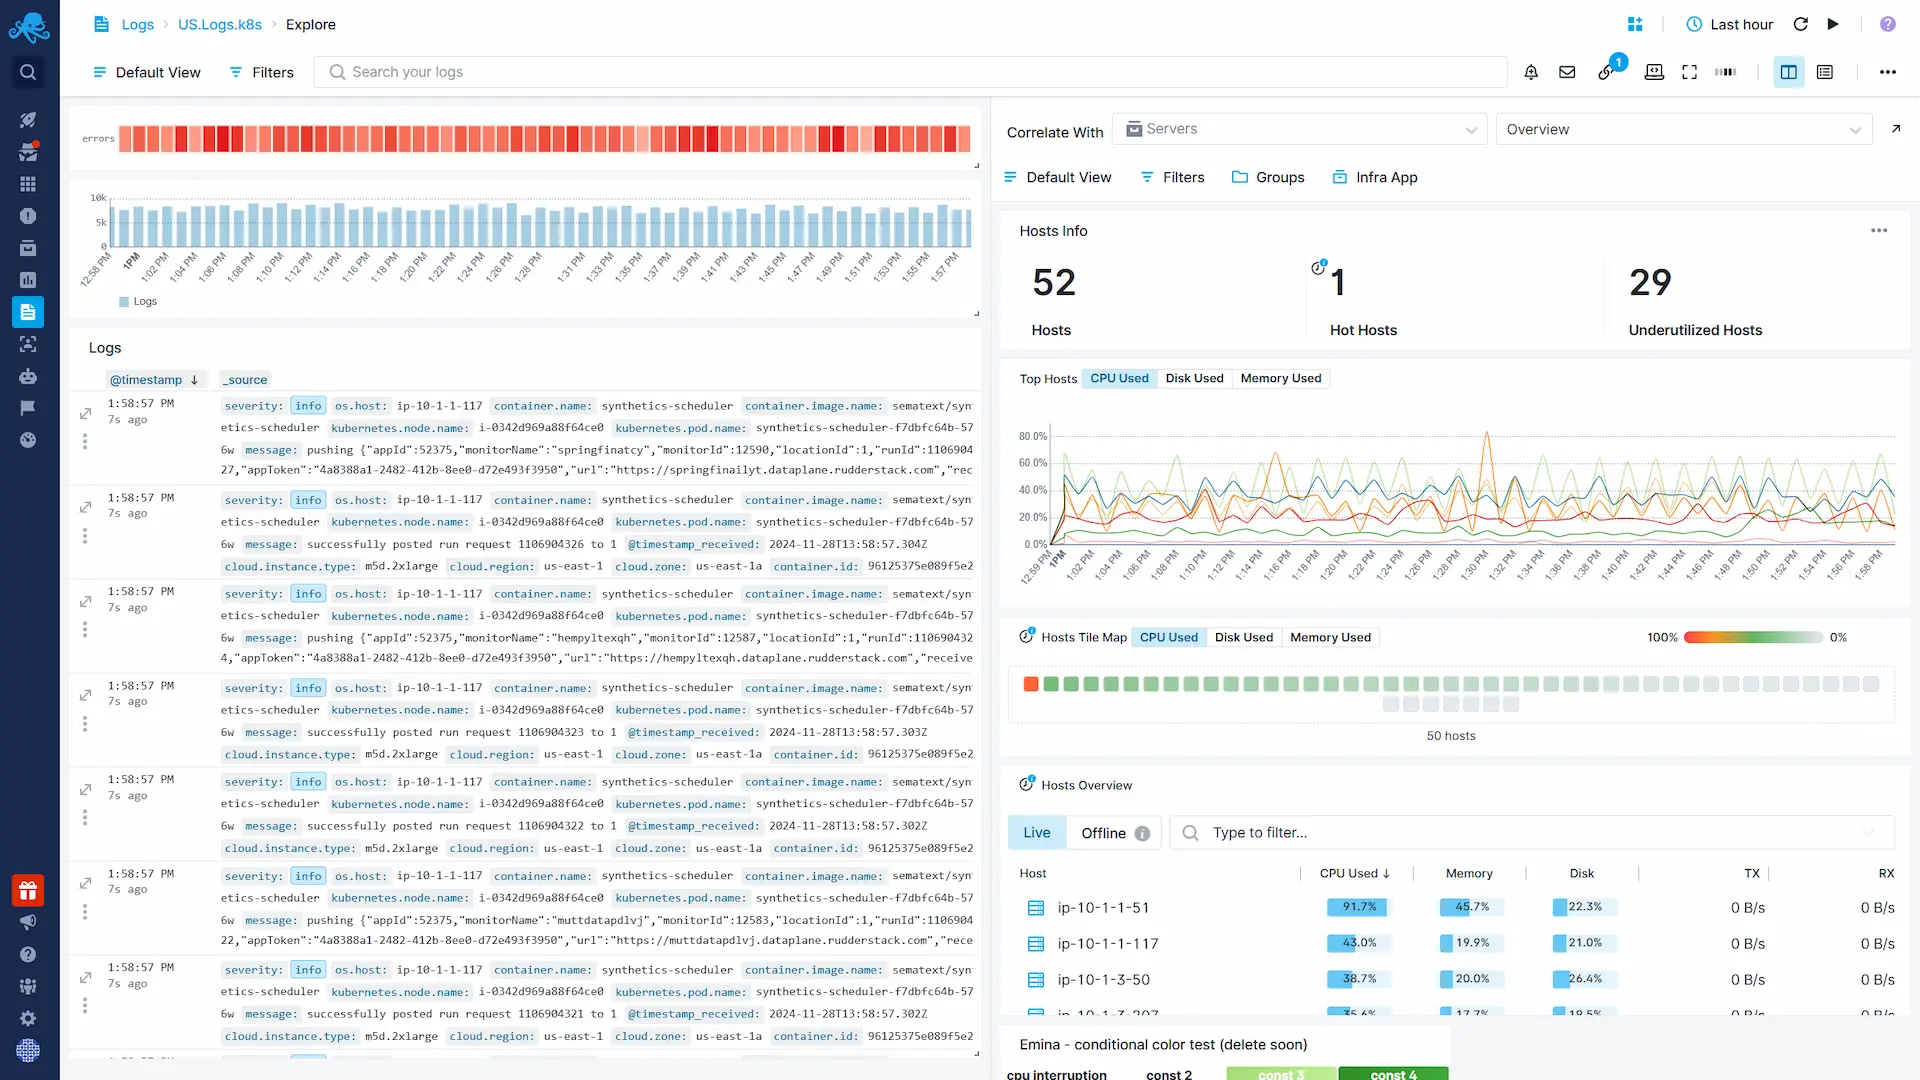Click the red host tile in tile map

click(1031, 684)
